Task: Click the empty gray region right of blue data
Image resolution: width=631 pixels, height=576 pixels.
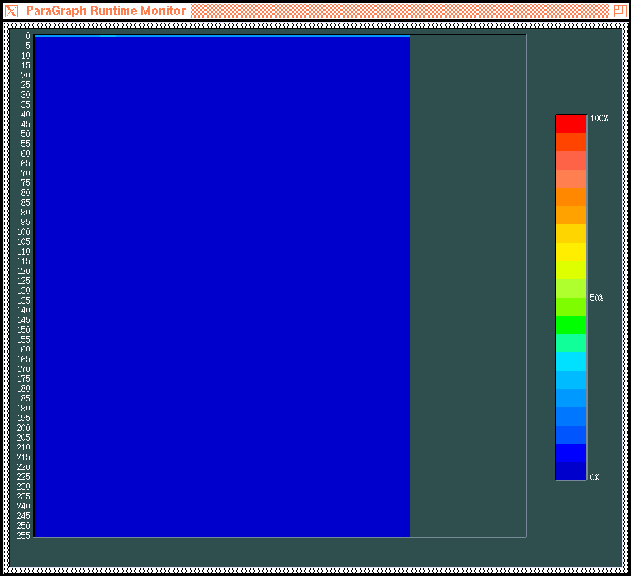Action: point(467,286)
